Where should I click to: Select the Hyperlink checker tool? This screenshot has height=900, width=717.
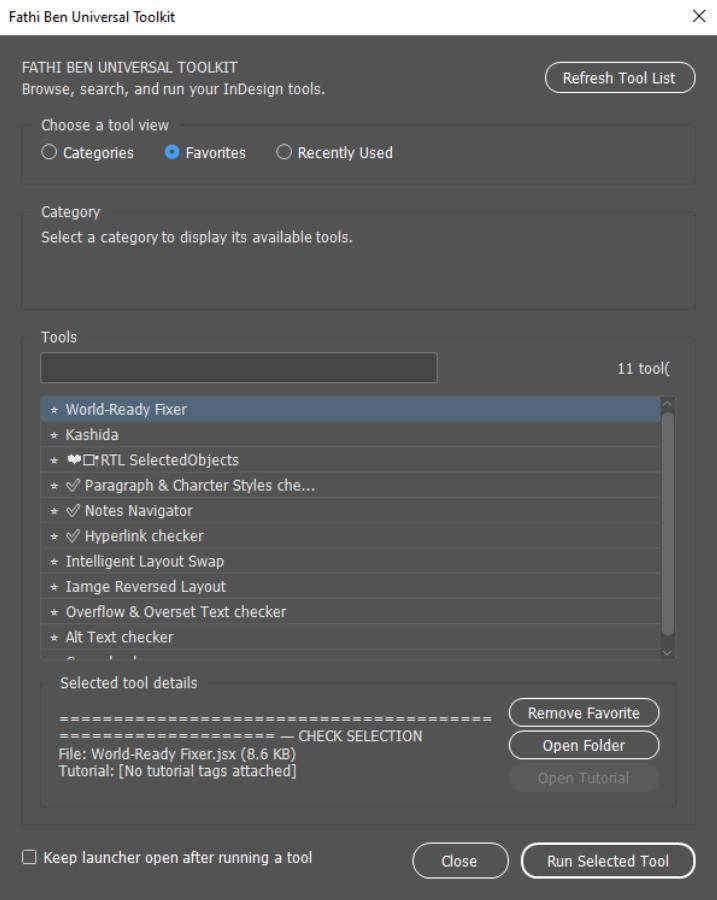coord(351,536)
